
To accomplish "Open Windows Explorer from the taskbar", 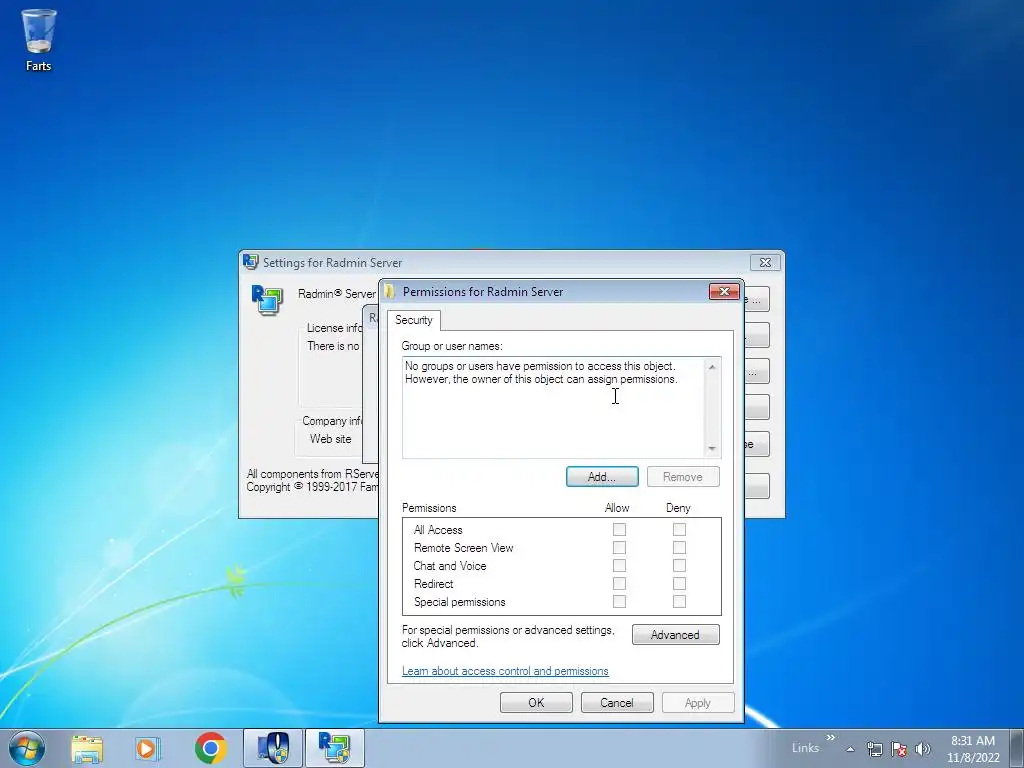I will (x=87, y=748).
